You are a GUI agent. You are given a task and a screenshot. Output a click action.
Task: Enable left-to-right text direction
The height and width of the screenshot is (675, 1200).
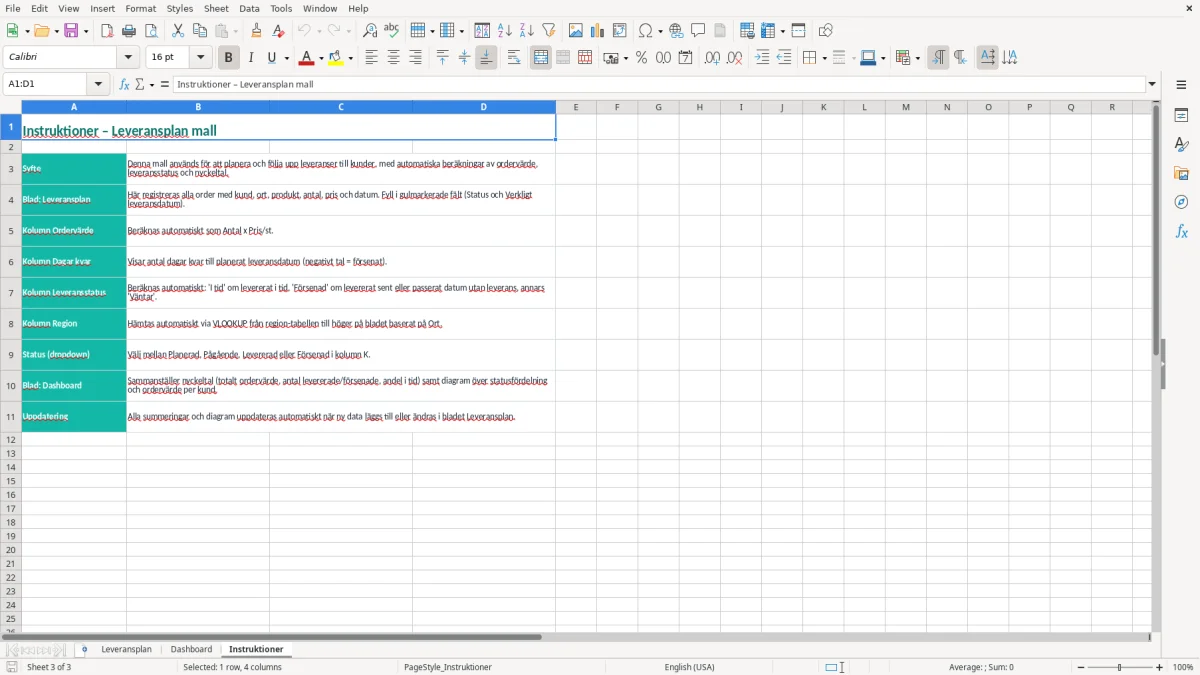click(938, 58)
